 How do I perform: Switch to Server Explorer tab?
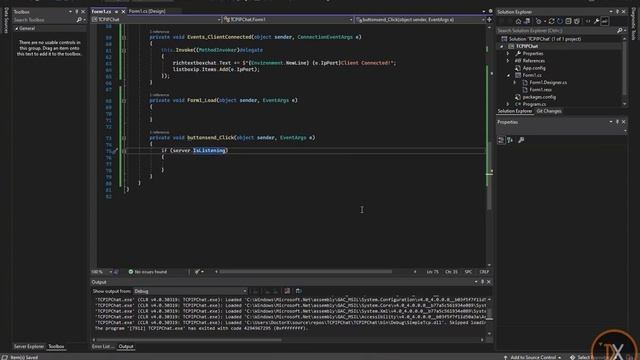29,347
